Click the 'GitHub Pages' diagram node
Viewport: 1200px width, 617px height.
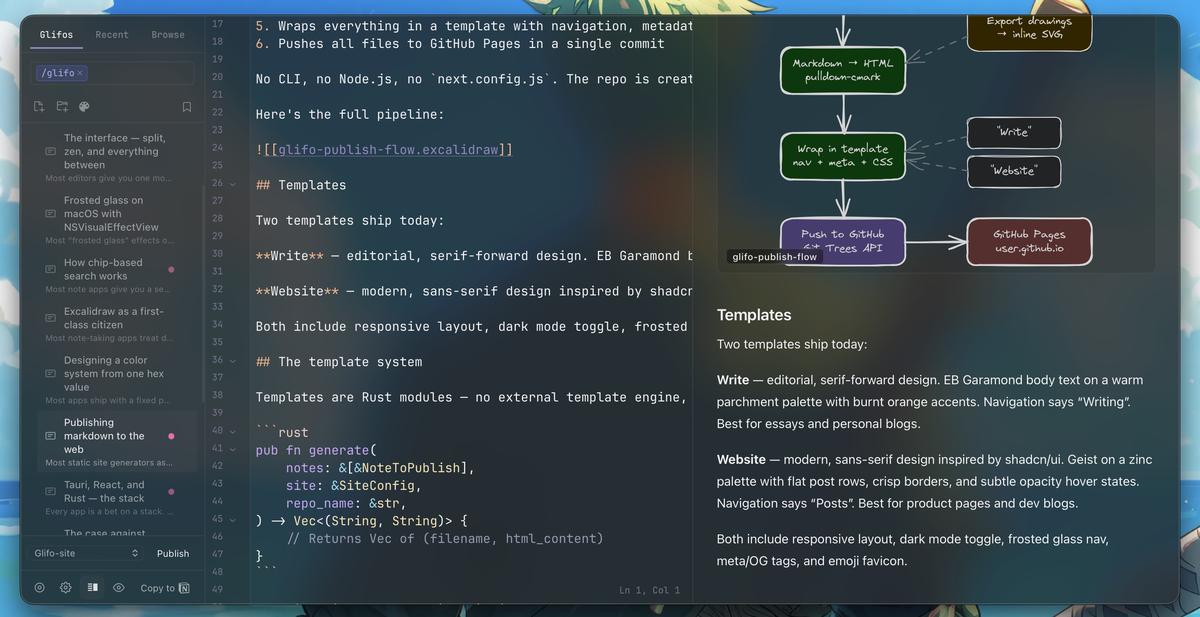point(1029,241)
